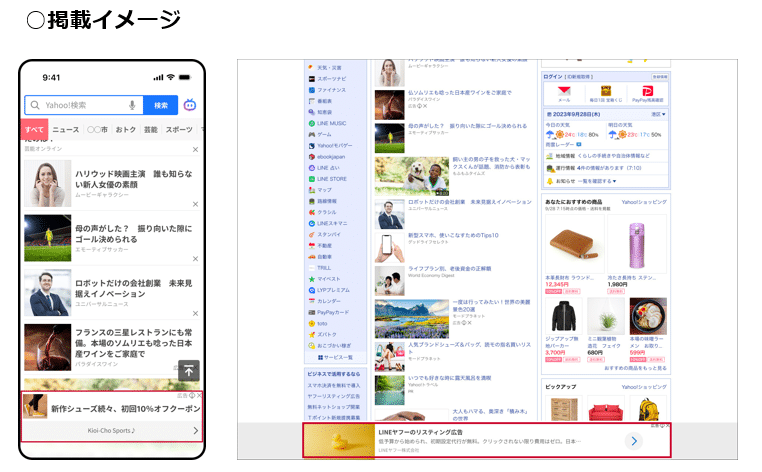Tap the microphone icon in Yahoo! search bar
The image size is (762, 472).
(132, 105)
